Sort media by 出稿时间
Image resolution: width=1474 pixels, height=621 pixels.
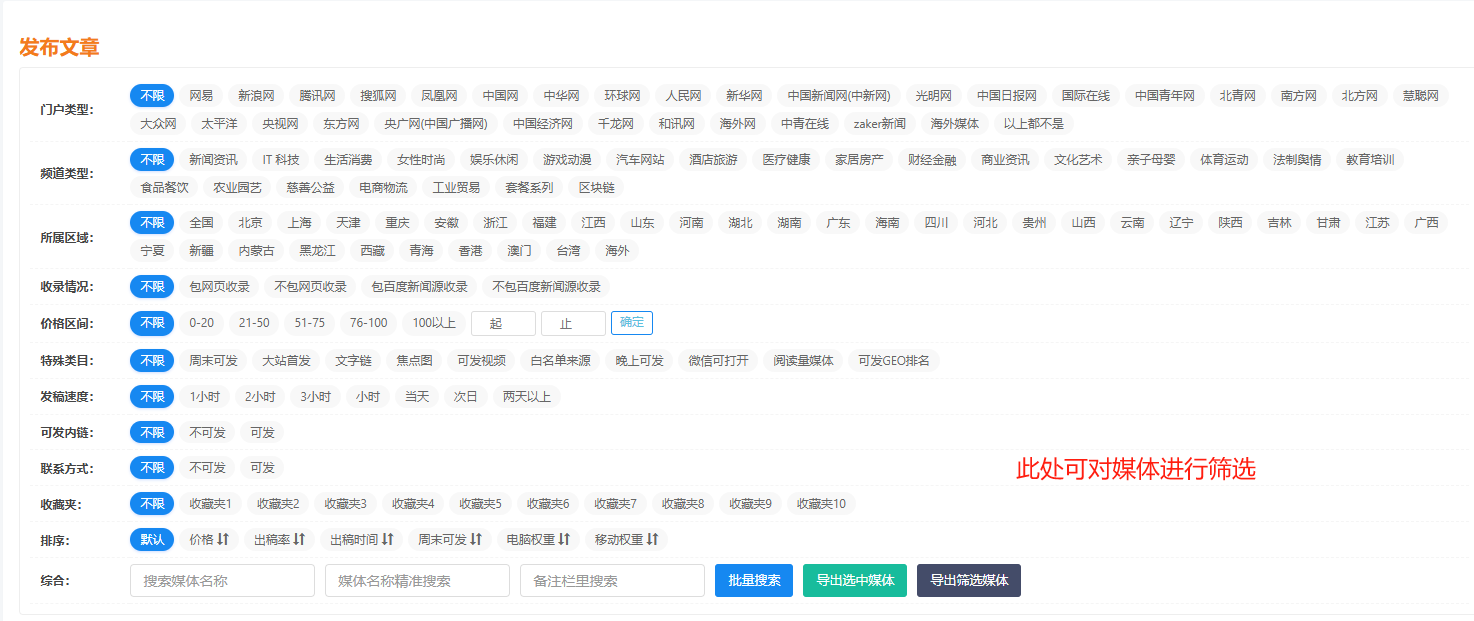(361, 540)
